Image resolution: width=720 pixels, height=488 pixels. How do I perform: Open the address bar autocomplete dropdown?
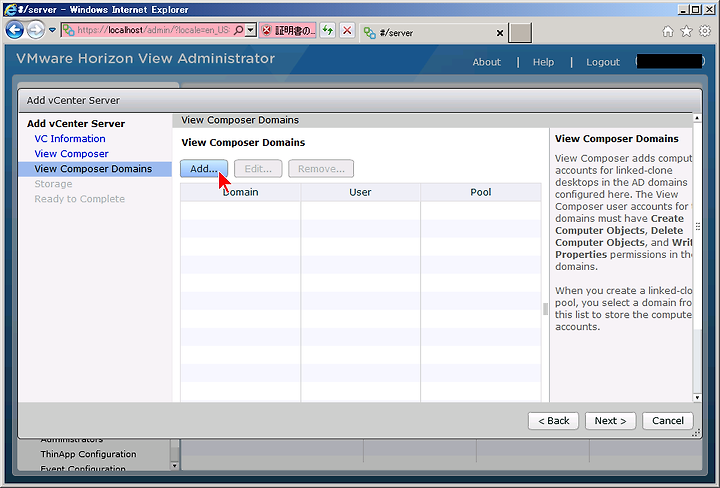[250, 30]
